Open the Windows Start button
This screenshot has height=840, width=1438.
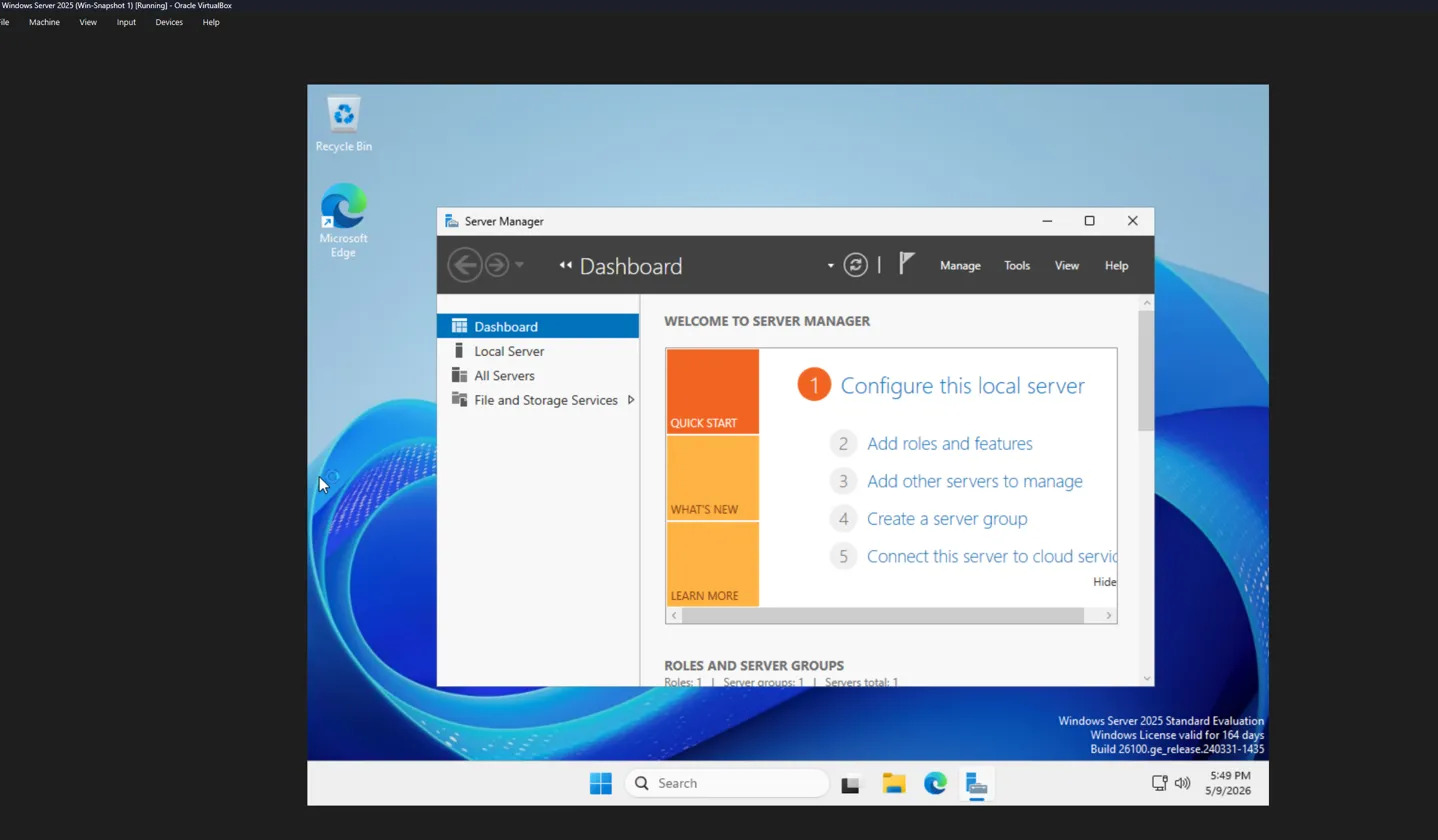[x=600, y=783]
